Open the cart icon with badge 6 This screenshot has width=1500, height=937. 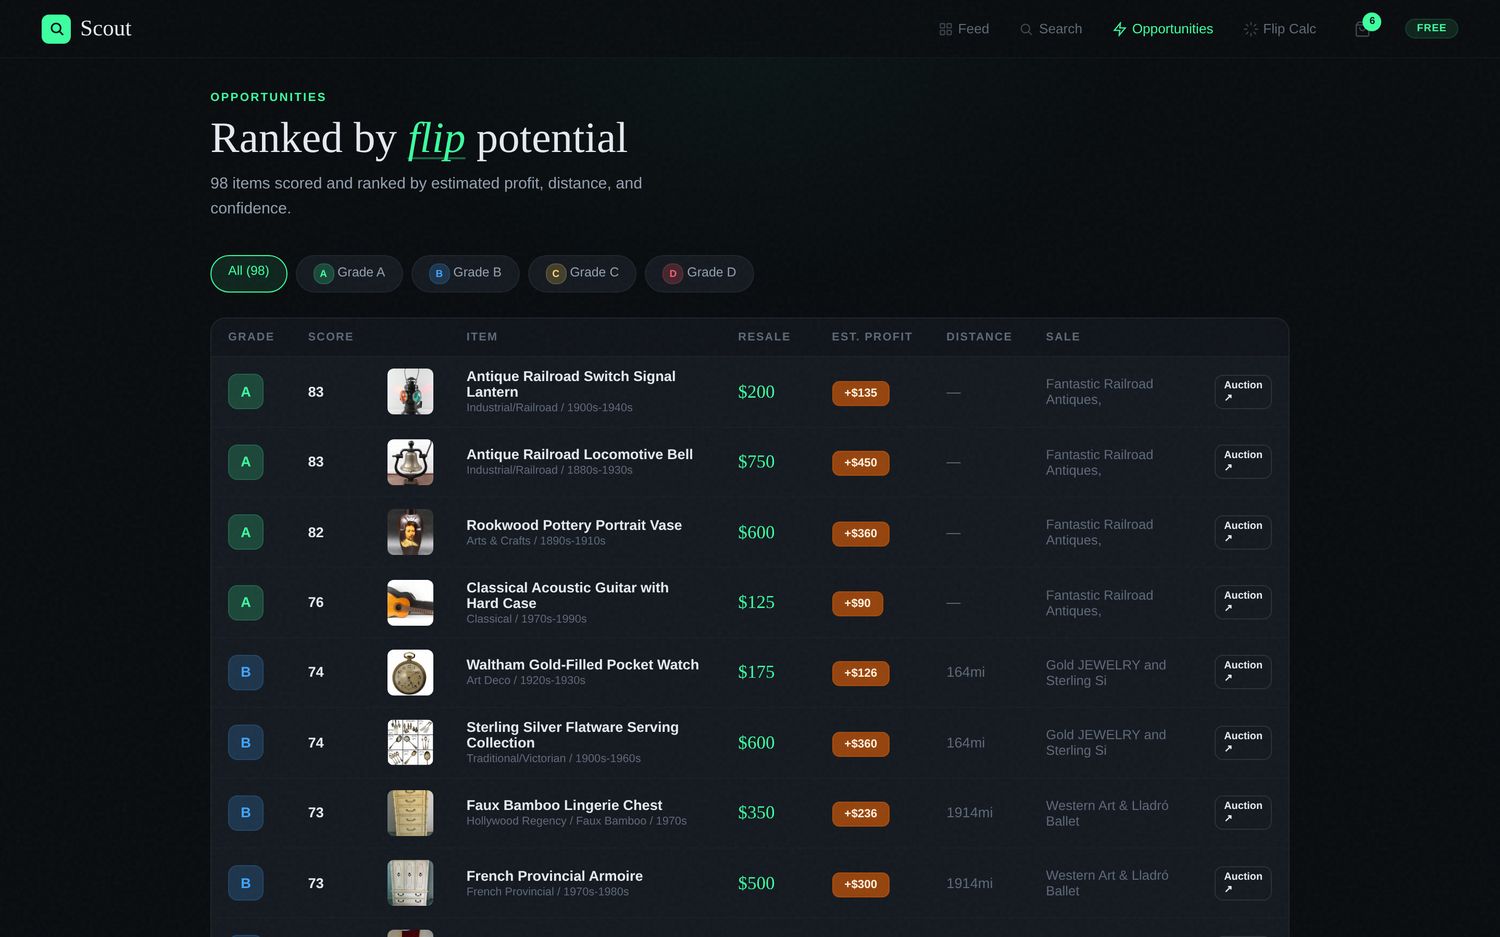coord(1363,29)
